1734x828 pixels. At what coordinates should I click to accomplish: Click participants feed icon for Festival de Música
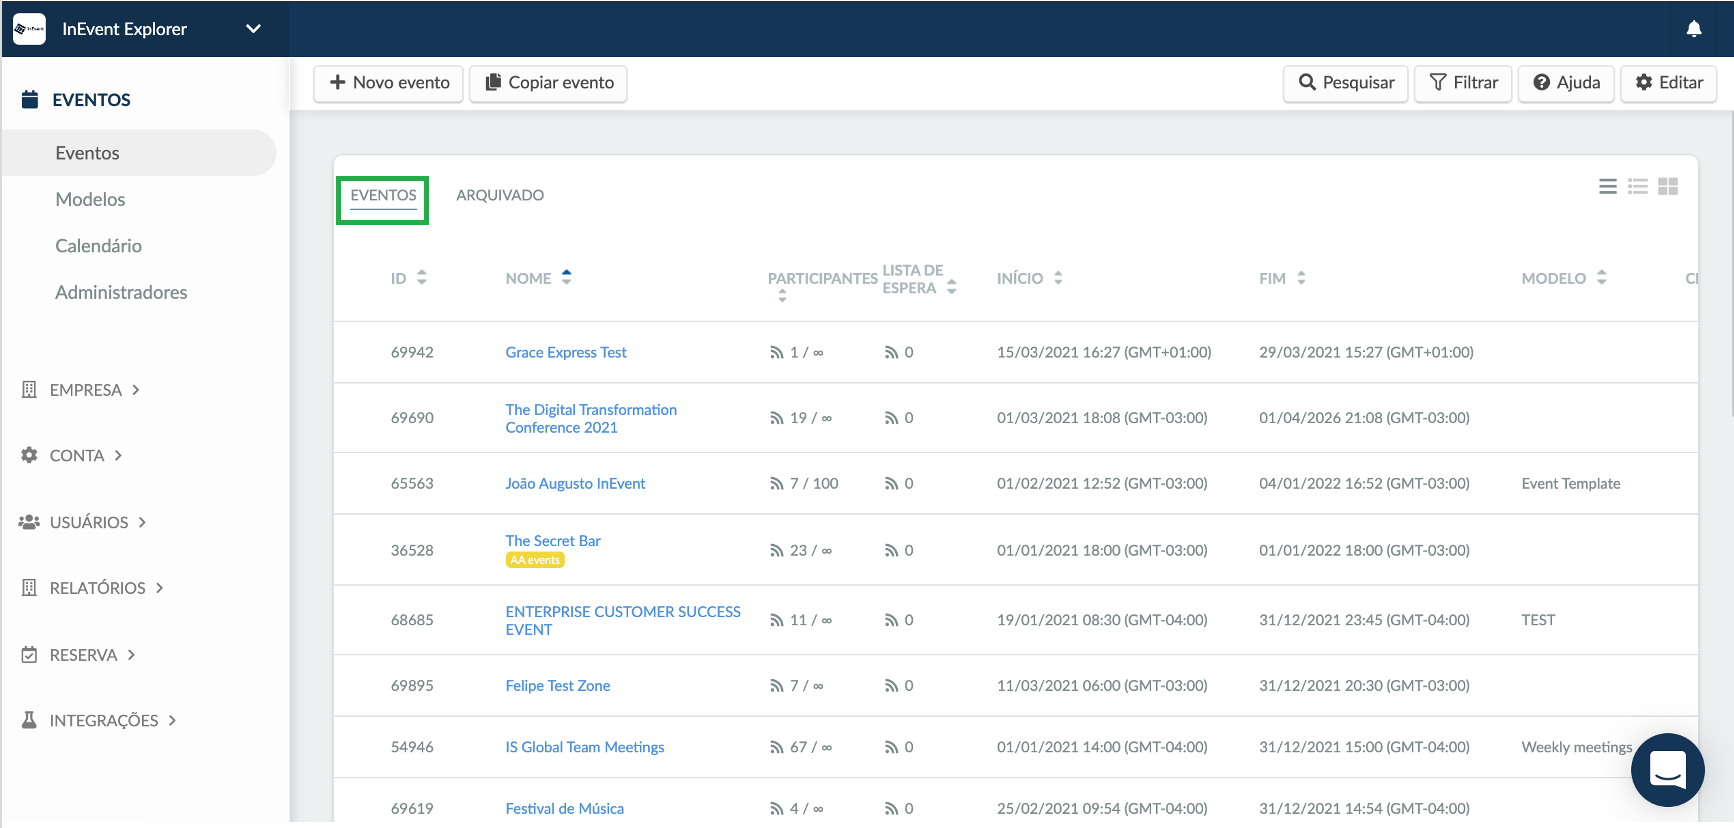pyautogui.click(x=777, y=809)
